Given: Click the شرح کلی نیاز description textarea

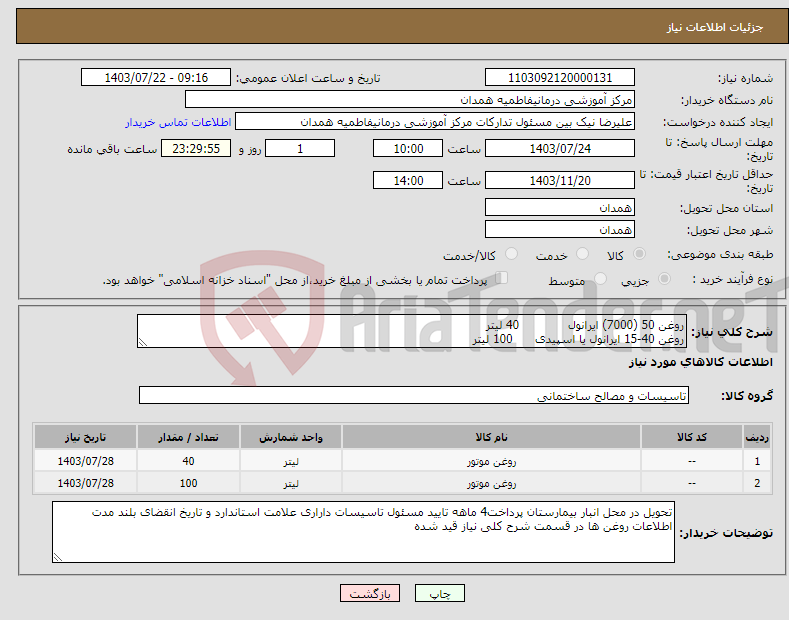Looking at the screenshot, I should pyautogui.click(x=412, y=331).
